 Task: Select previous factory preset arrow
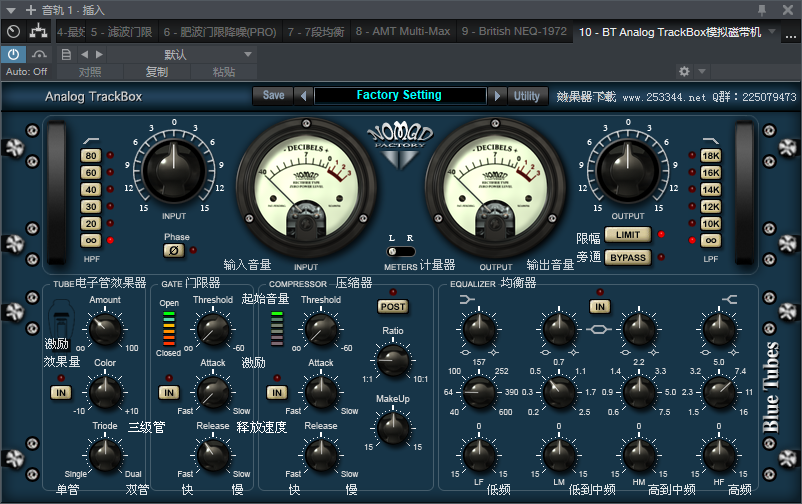303,96
